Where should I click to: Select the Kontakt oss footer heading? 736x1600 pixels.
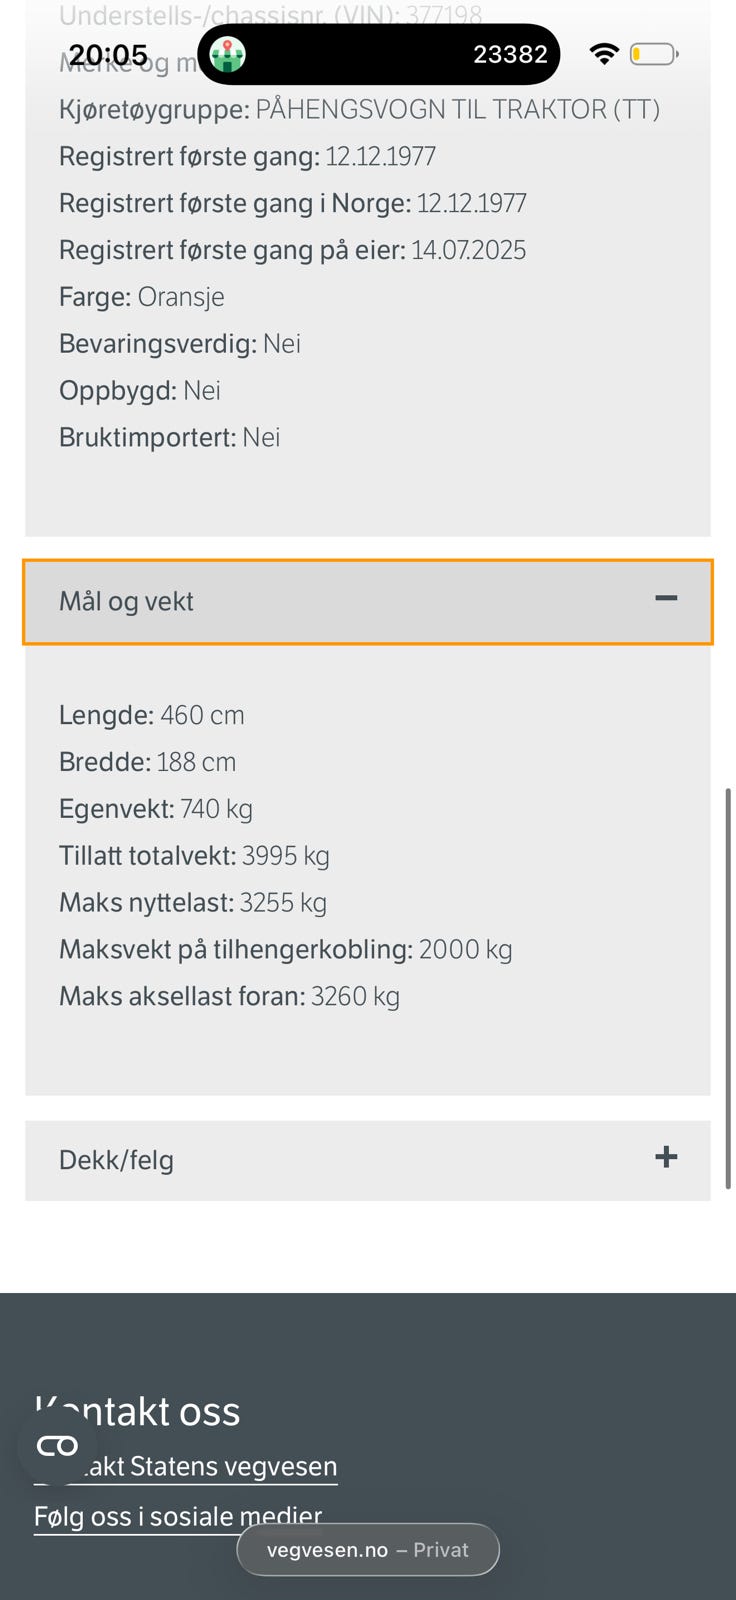click(137, 1411)
